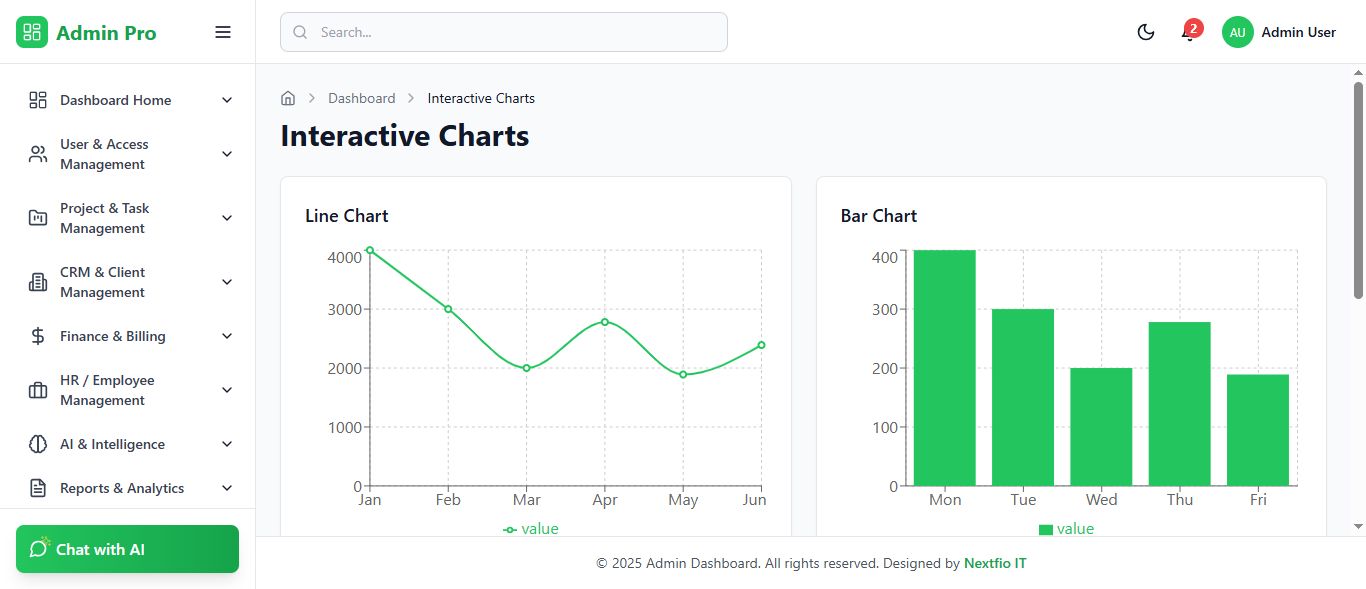Follow the Nextfio IT footer link
Screen dimensions: 1366x589
click(x=994, y=563)
